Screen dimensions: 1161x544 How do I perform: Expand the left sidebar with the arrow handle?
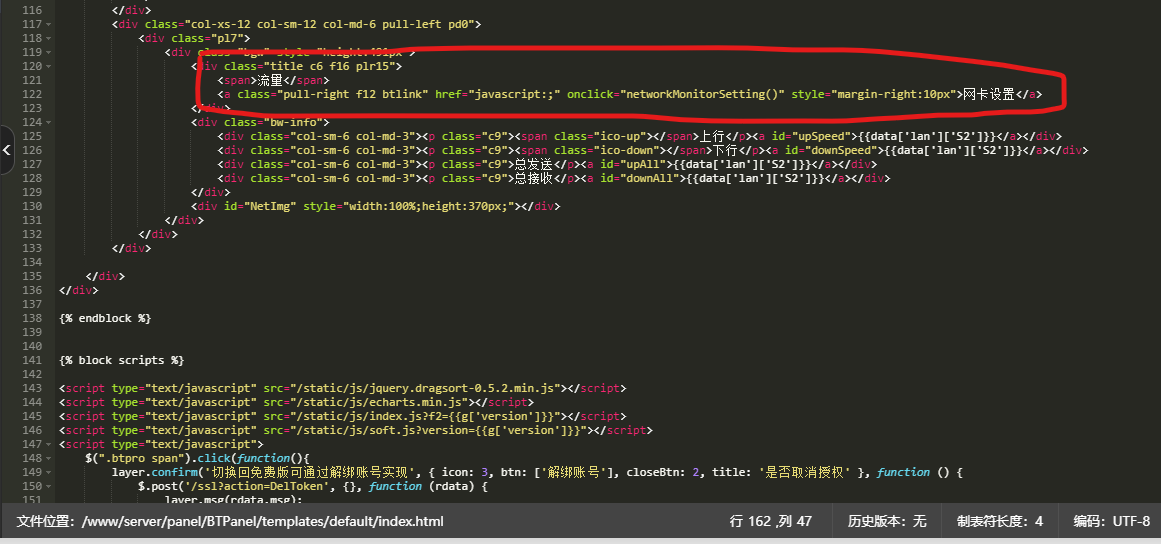coord(7,150)
